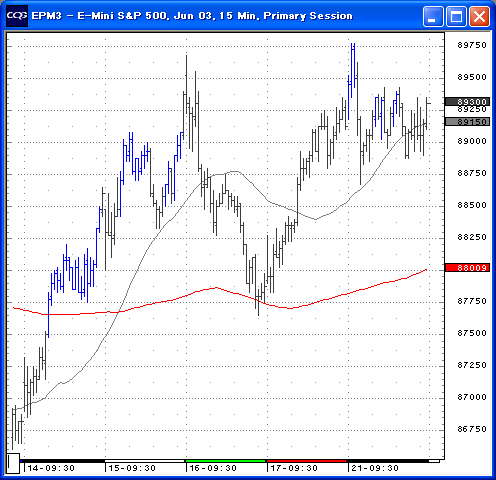Click the 88500 price scale label
Image resolution: width=496 pixels, height=480 pixels.
472,205
